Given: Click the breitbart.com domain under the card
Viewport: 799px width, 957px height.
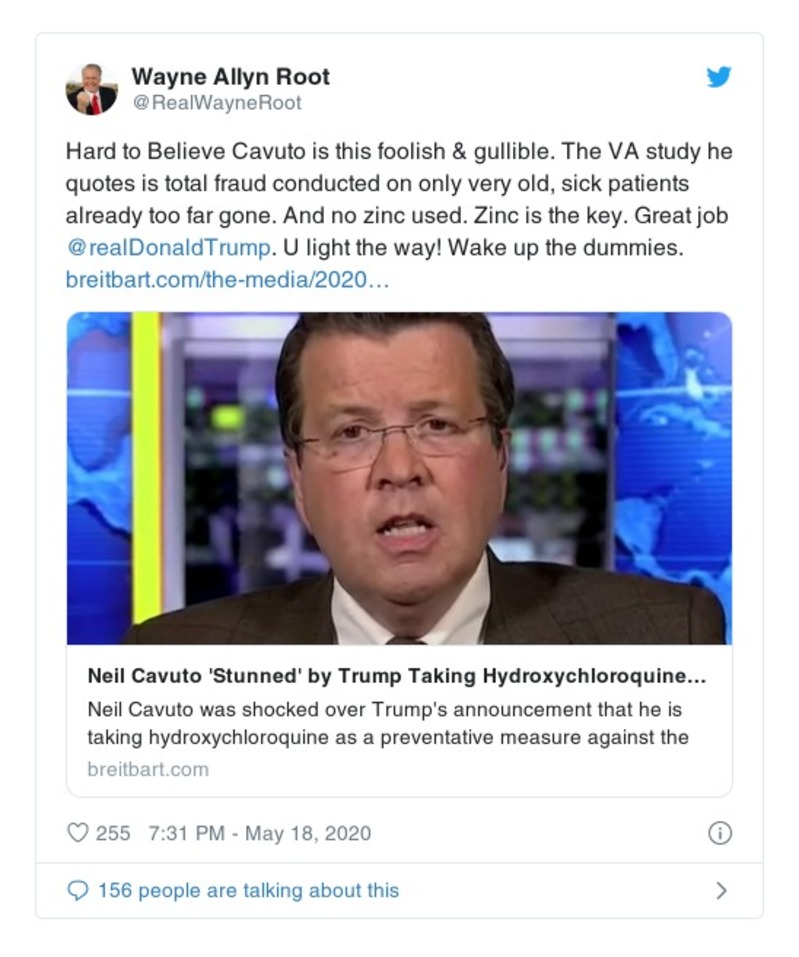Looking at the screenshot, I should [x=148, y=769].
